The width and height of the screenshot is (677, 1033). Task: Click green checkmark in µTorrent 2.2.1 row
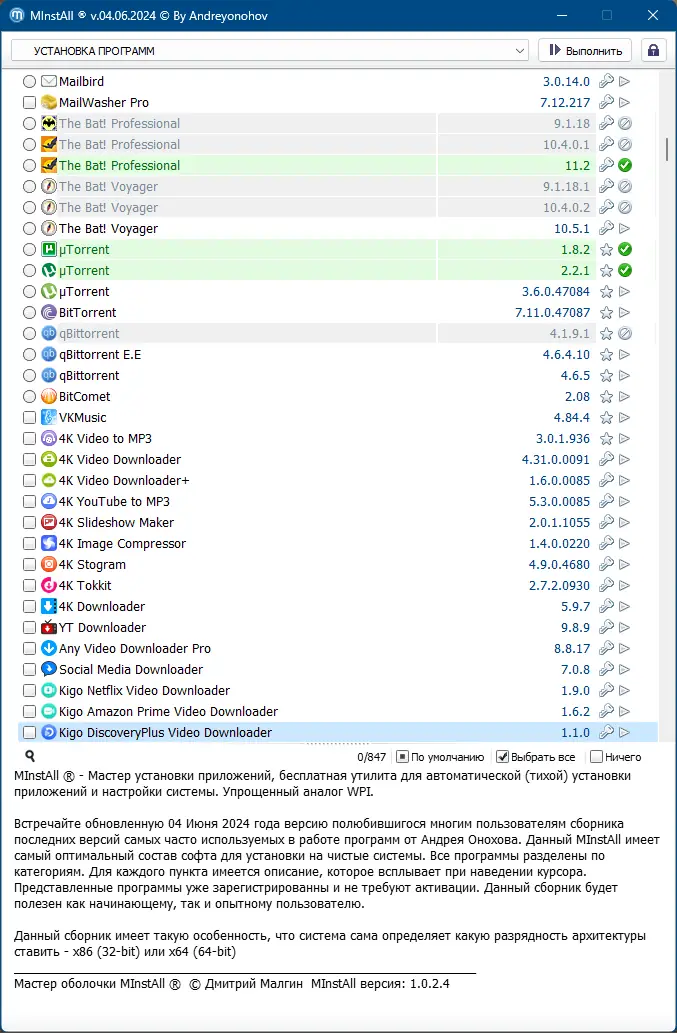click(625, 271)
